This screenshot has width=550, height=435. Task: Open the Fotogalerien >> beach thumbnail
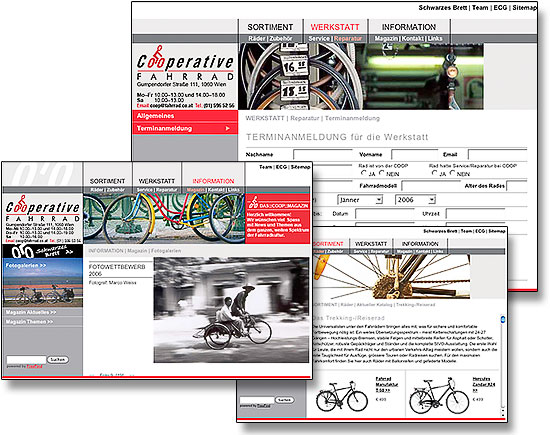(x=42, y=283)
